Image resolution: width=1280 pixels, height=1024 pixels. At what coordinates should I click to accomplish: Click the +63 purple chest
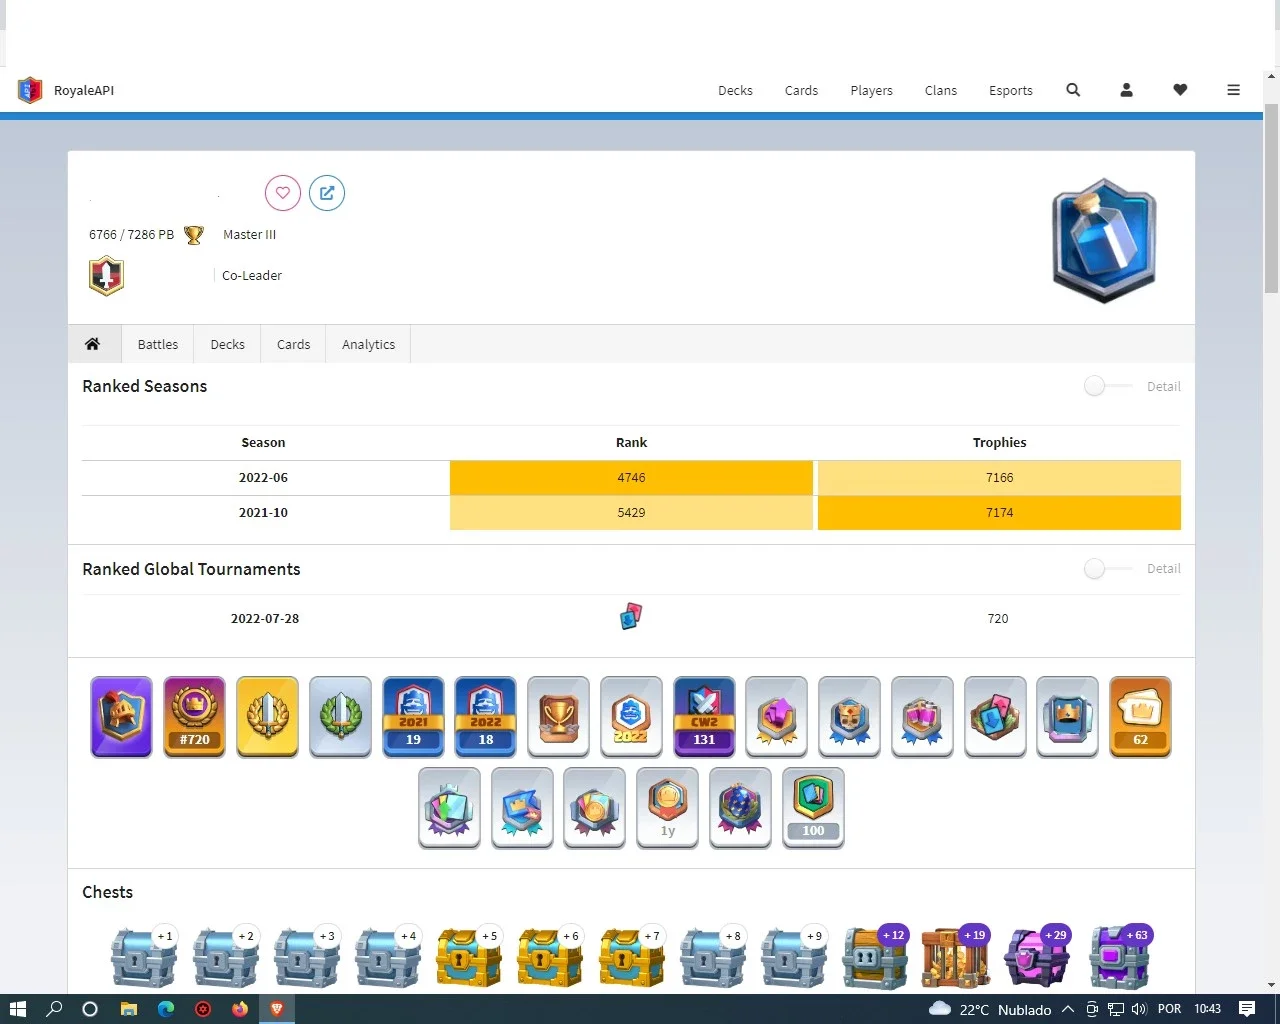click(x=1119, y=957)
